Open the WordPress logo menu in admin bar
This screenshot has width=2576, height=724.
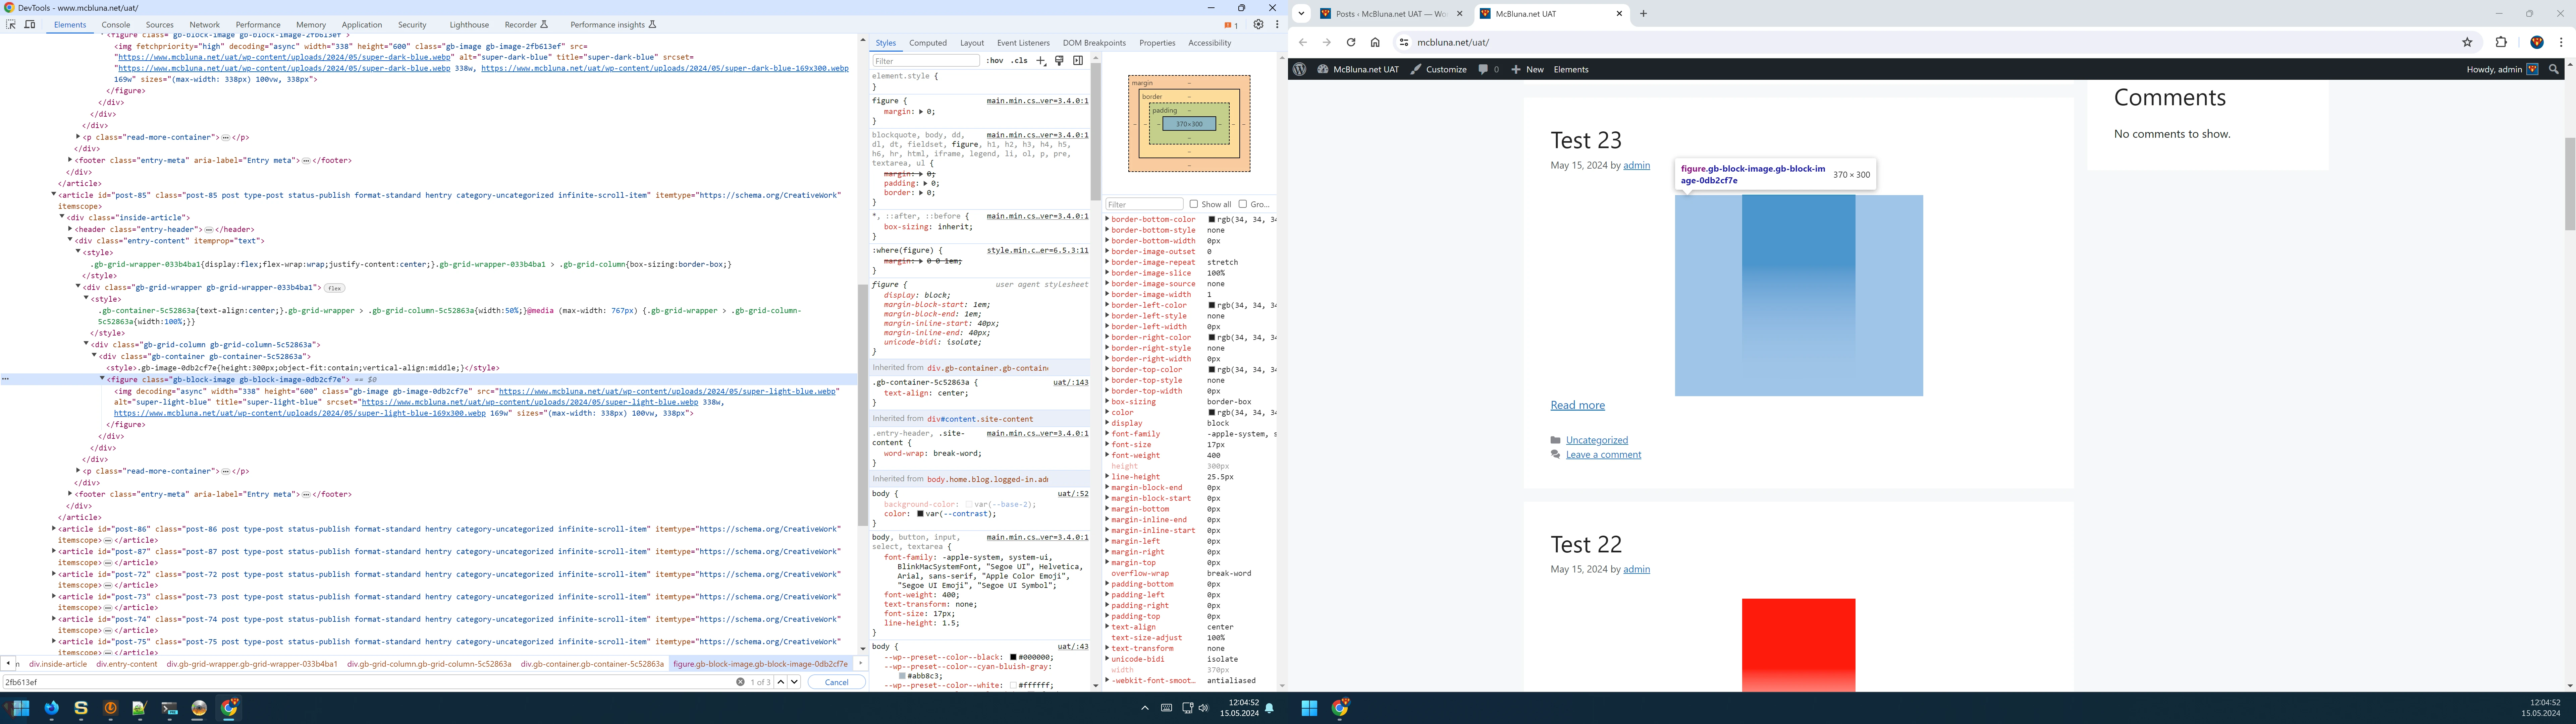pos(1299,69)
